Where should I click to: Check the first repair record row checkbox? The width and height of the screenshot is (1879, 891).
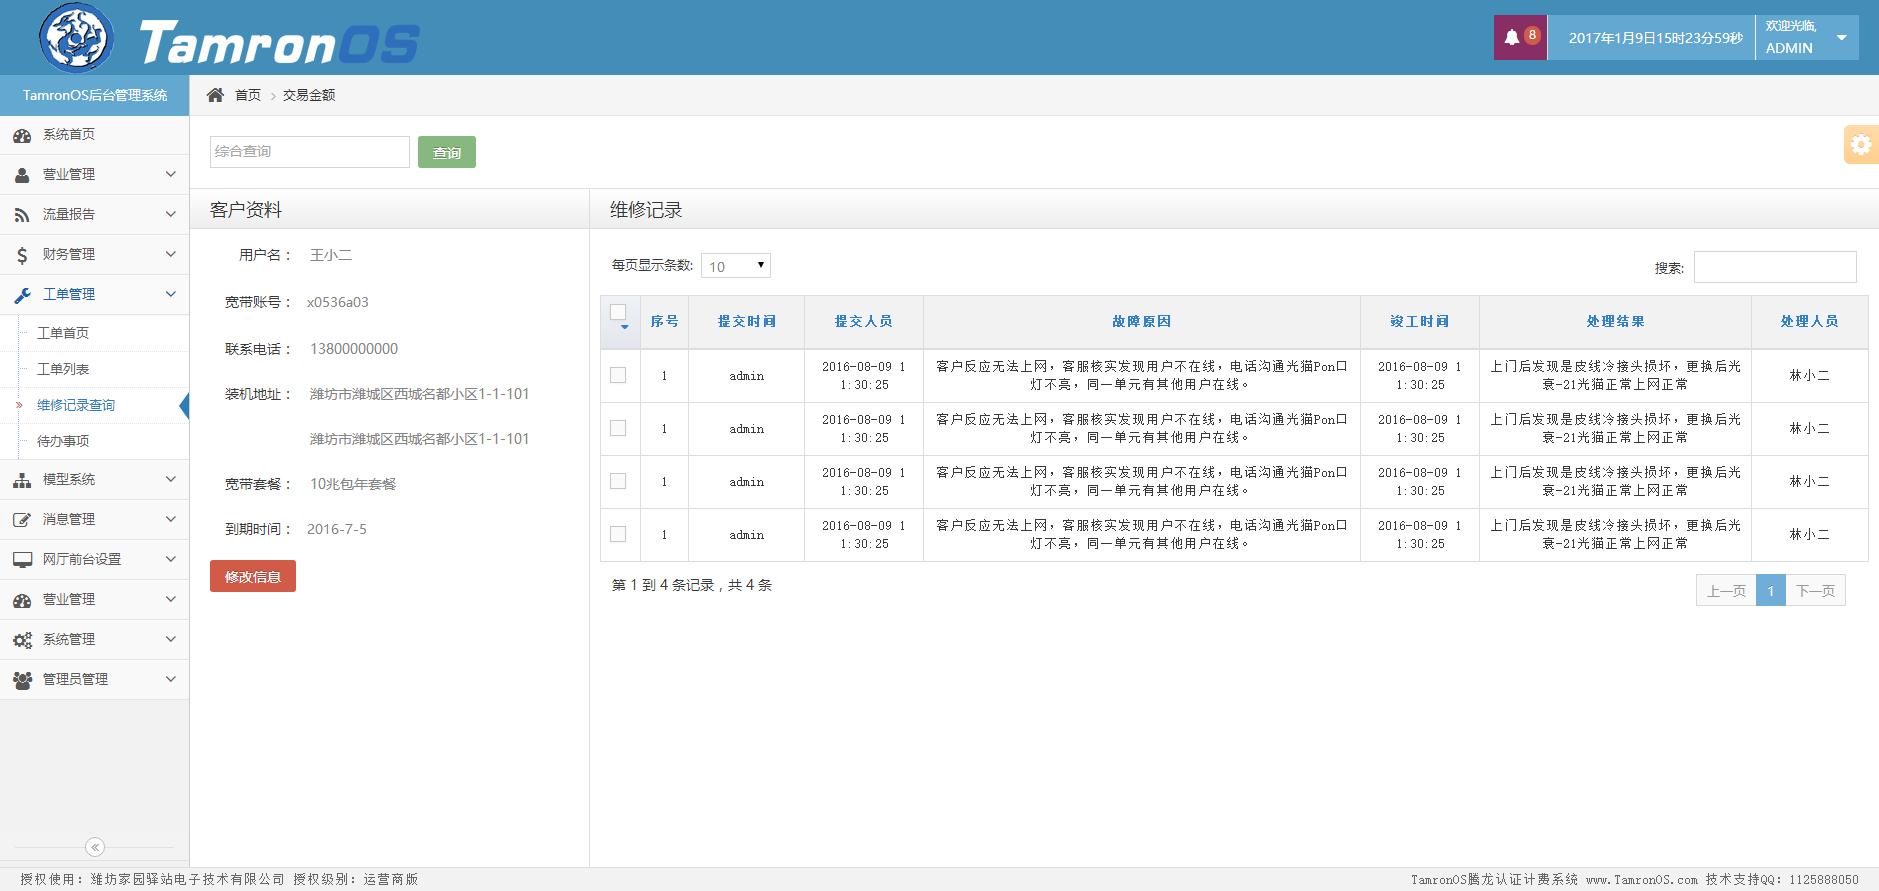pyautogui.click(x=618, y=375)
